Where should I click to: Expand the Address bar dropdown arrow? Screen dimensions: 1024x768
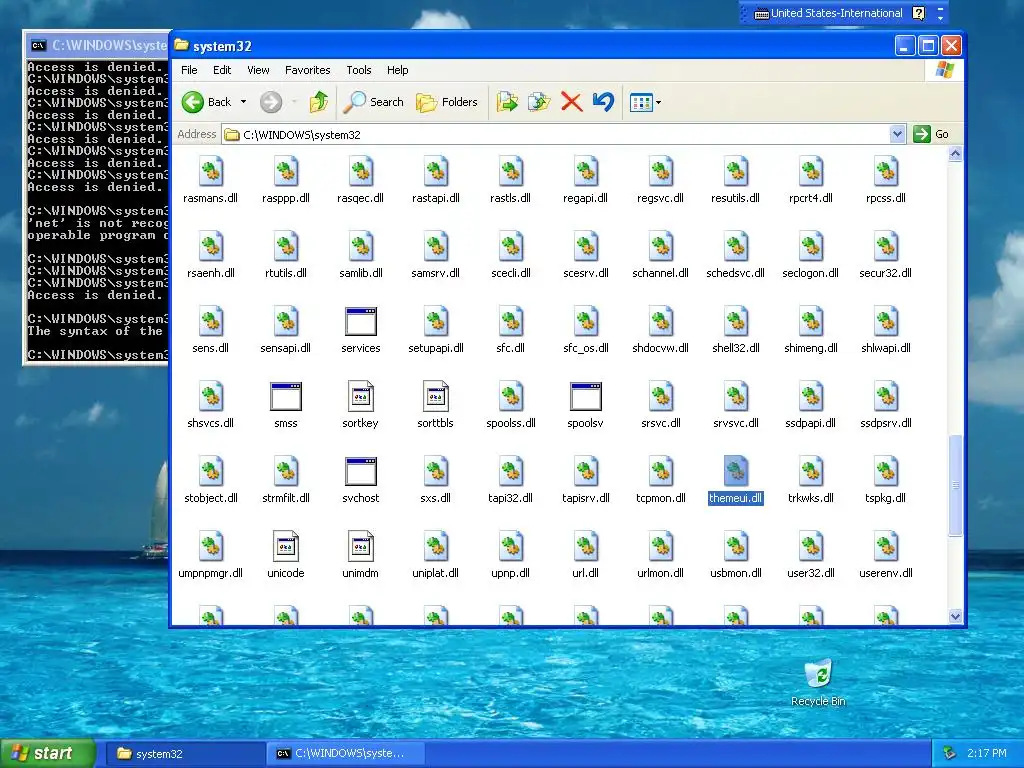[897, 134]
